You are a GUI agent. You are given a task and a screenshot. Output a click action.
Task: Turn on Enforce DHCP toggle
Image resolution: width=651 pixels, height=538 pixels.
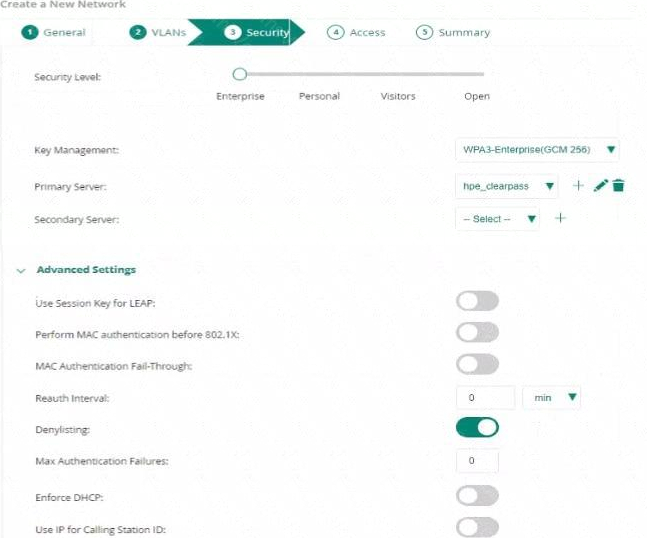(x=477, y=495)
